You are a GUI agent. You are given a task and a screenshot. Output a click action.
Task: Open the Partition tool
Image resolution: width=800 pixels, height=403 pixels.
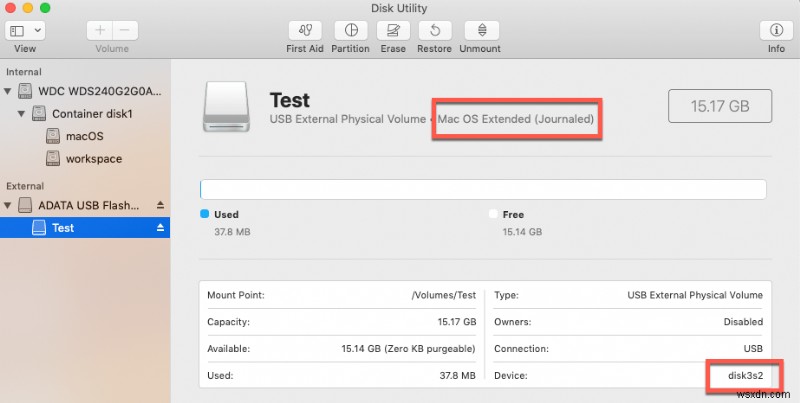tap(350, 30)
